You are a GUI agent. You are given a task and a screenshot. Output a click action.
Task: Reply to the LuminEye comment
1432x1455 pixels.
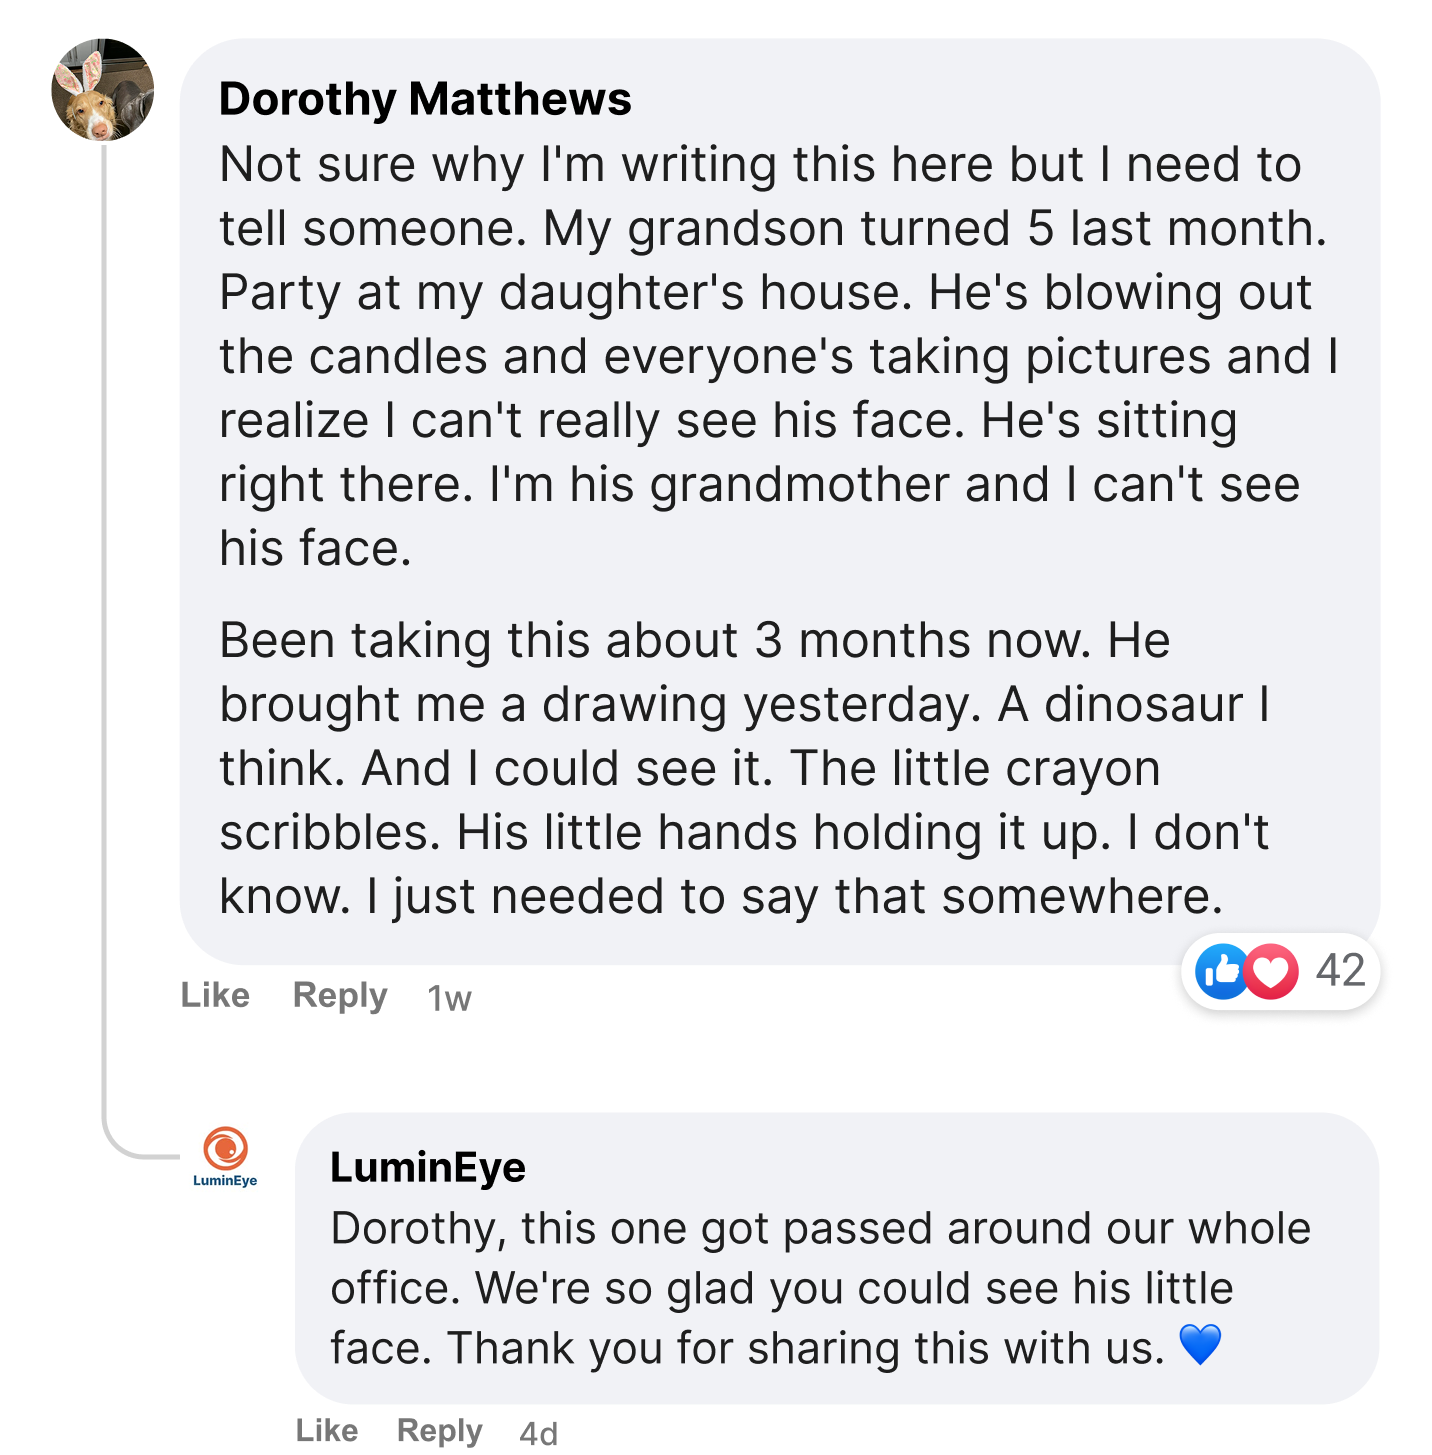[440, 1431]
